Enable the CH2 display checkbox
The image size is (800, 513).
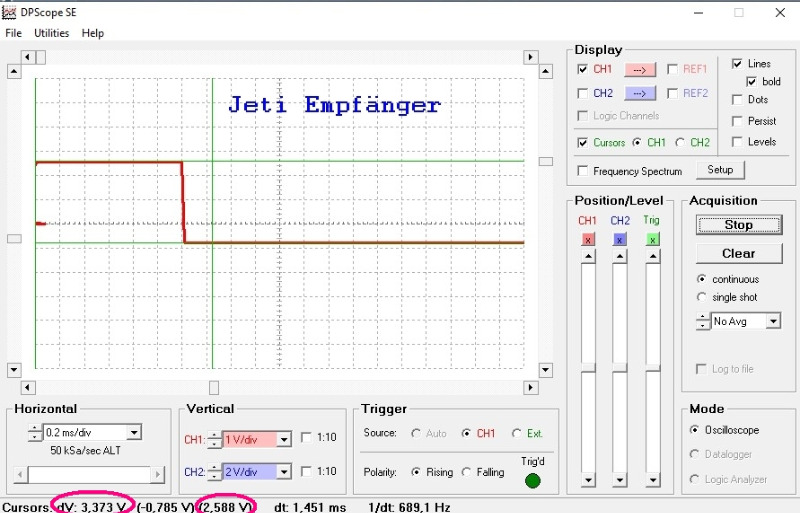click(x=582, y=93)
